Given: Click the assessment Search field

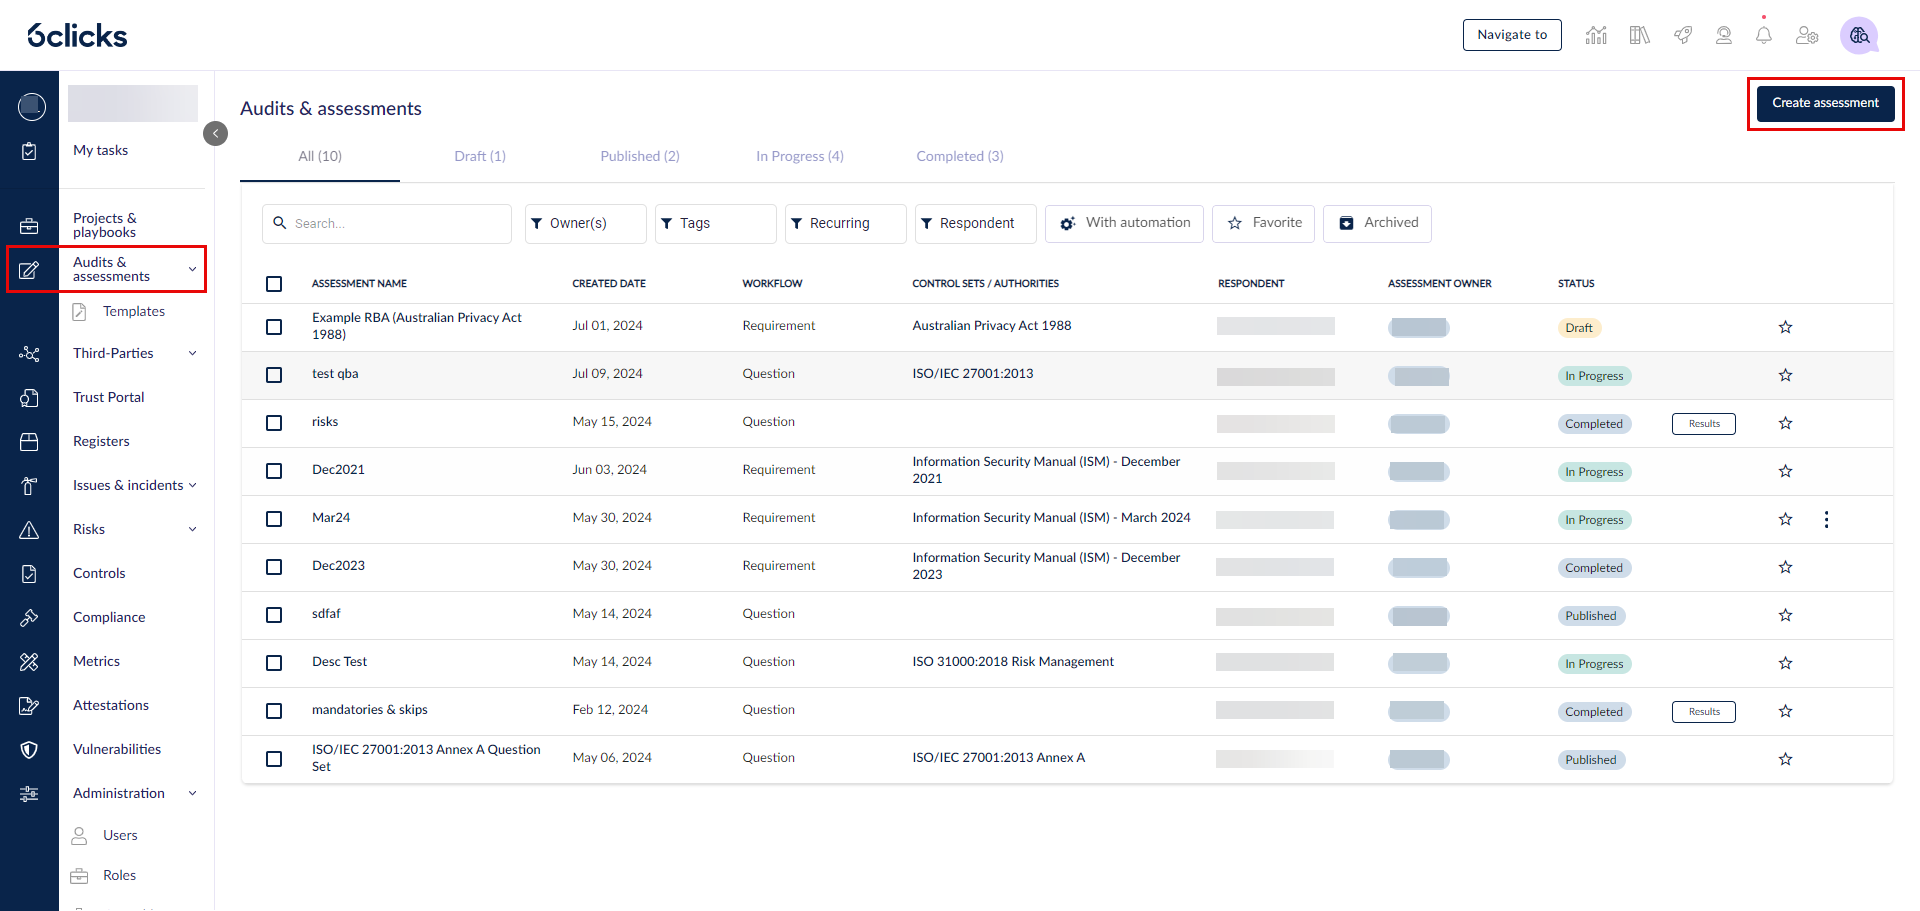Looking at the screenshot, I should pos(387,224).
